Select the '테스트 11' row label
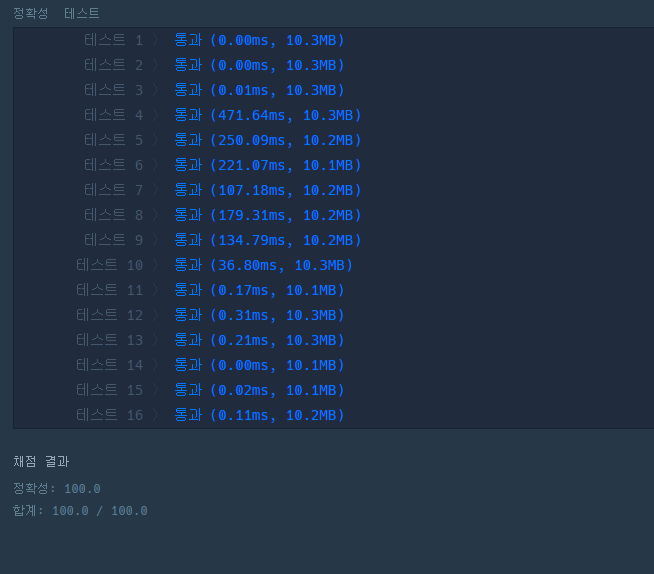Image resolution: width=654 pixels, height=574 pixels. pos(109,290)
